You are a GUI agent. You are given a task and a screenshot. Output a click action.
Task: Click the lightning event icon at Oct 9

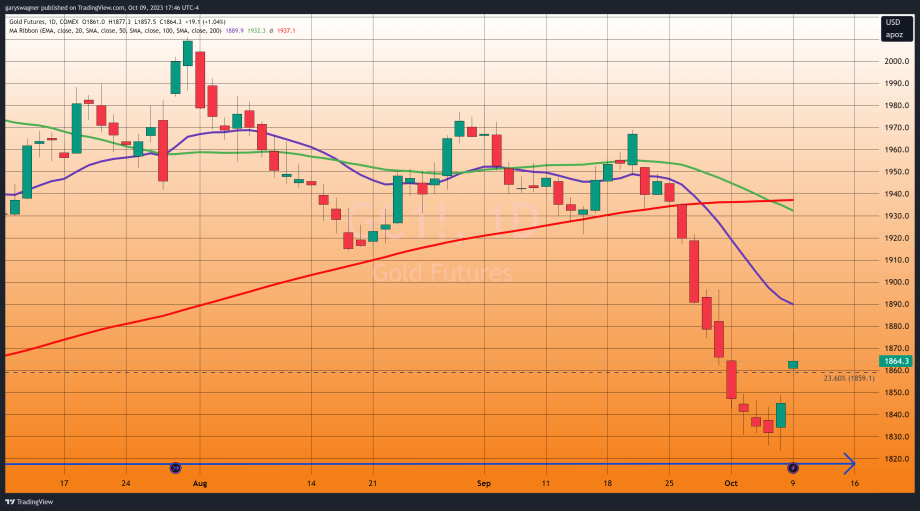[x=793, y=467]
